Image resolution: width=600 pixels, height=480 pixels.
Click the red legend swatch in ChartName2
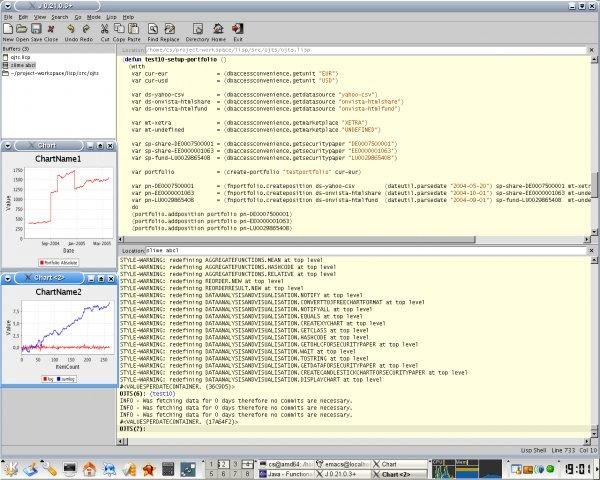[x=45, y=379]
